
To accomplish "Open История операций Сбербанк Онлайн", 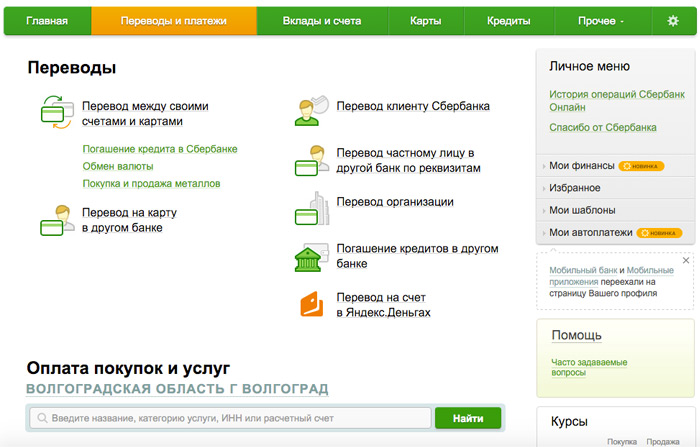I will tap(617, 101).
